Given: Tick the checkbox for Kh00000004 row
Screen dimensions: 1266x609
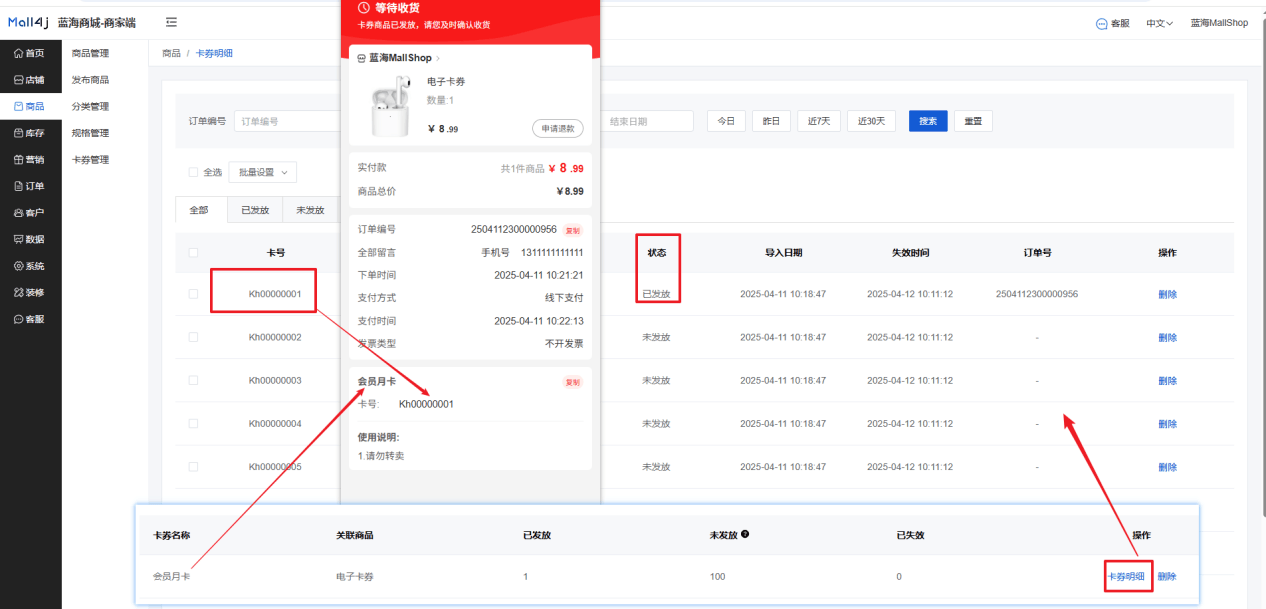Looking at the screenshot, I should pyautogui.click(x=194, y=423).
